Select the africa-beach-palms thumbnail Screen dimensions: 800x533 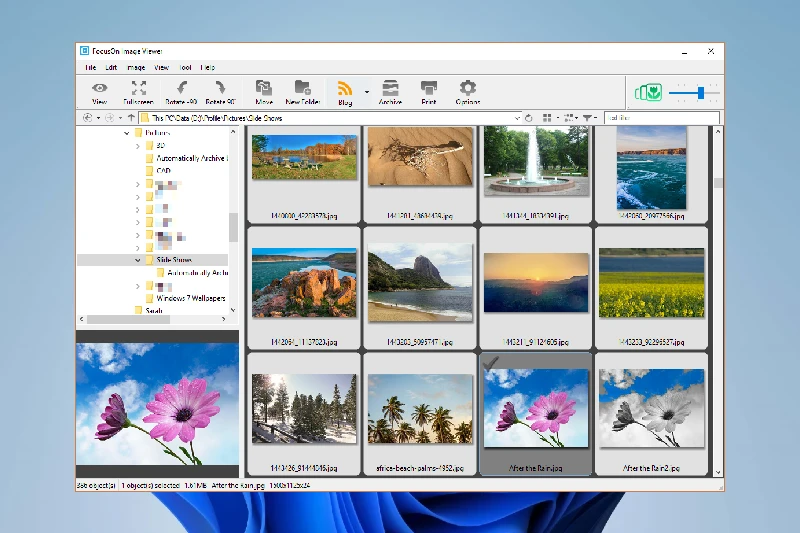click(x=420, y=410)
